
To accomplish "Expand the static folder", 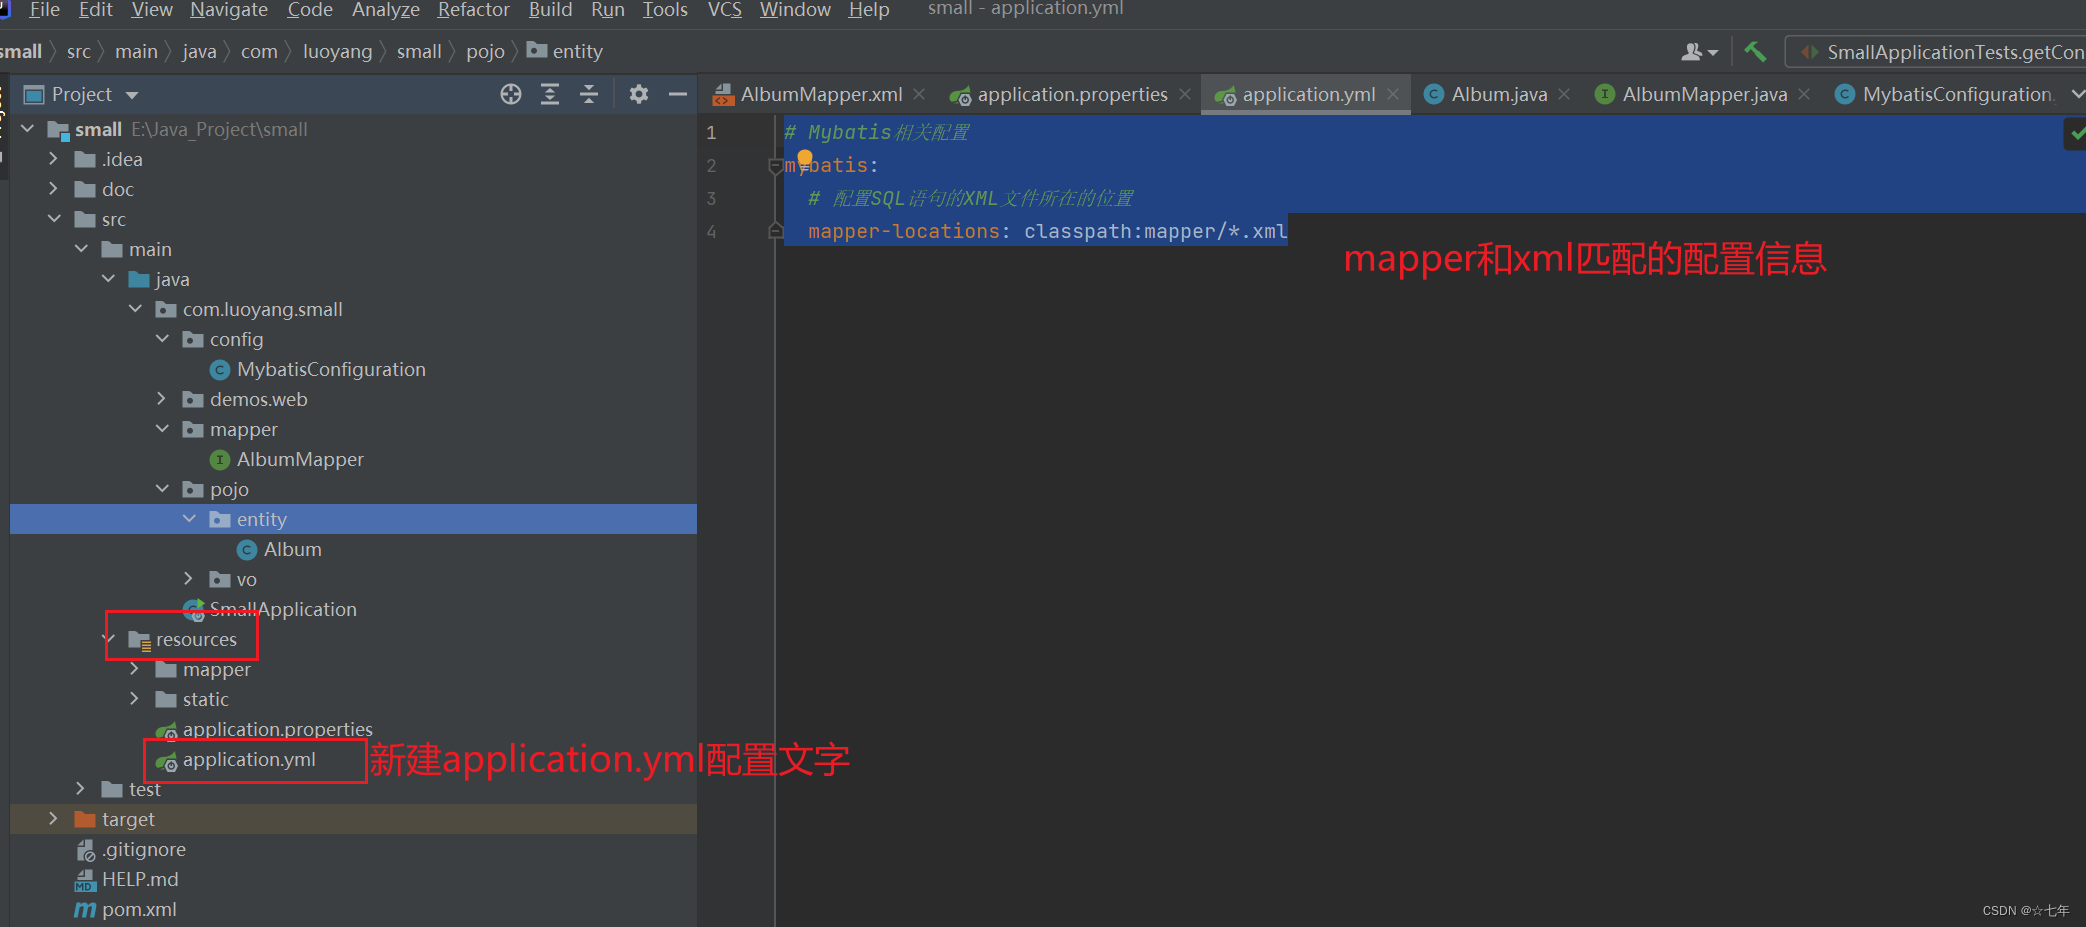I will [x=135, y=699].
